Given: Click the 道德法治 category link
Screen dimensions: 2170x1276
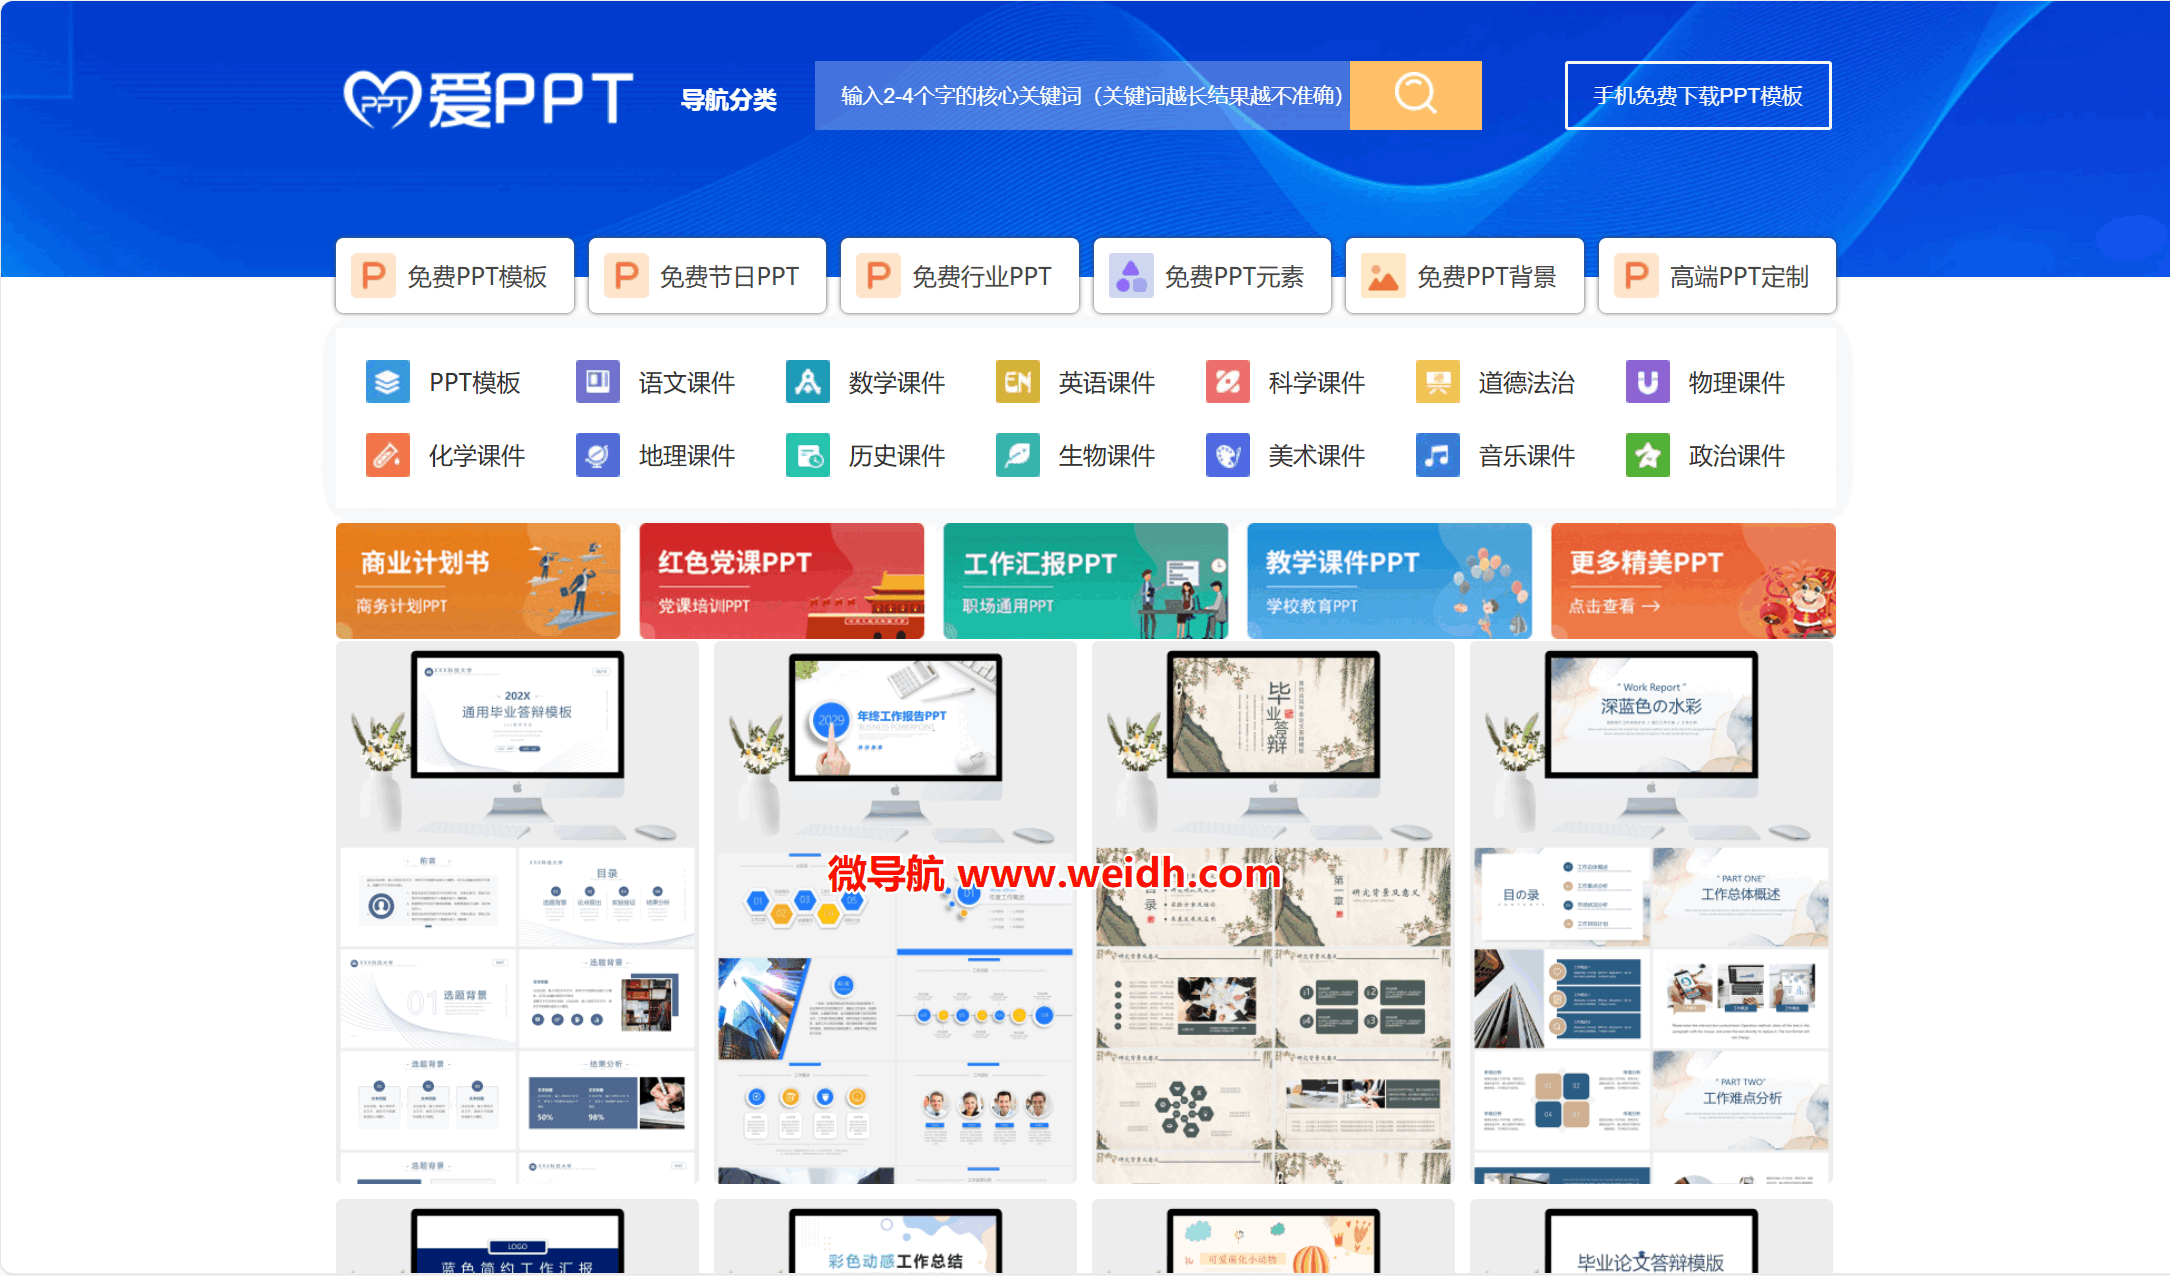Looking at the screenshot, I should pyautogui.click(x=1527, y=382).
